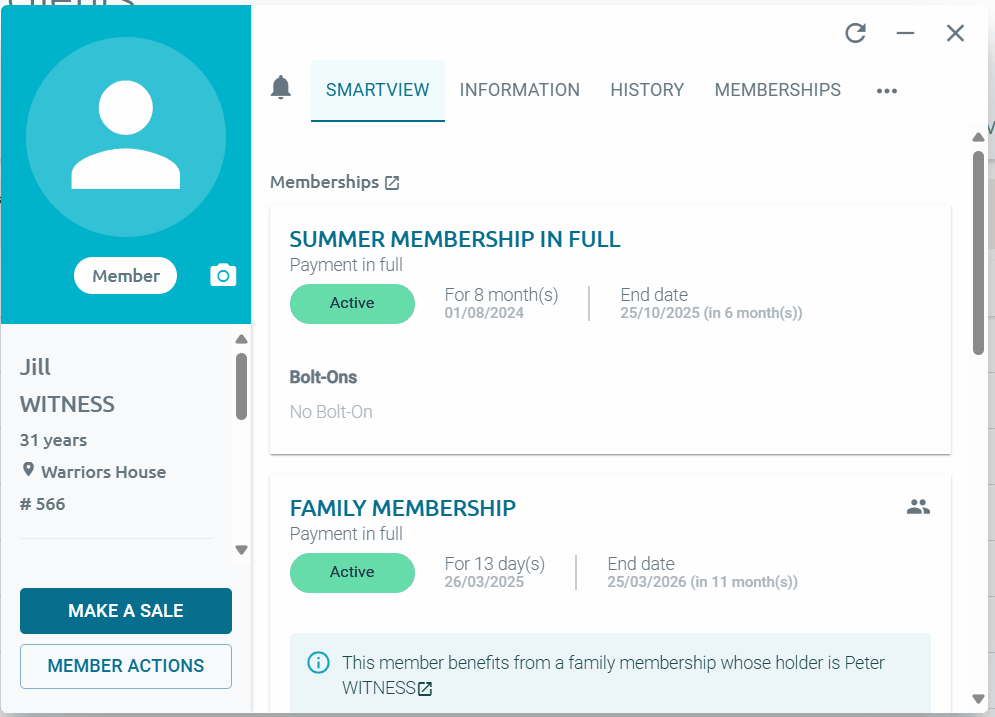Switch to the Information tab
The image size is (995, 717).
pos(520,90)
